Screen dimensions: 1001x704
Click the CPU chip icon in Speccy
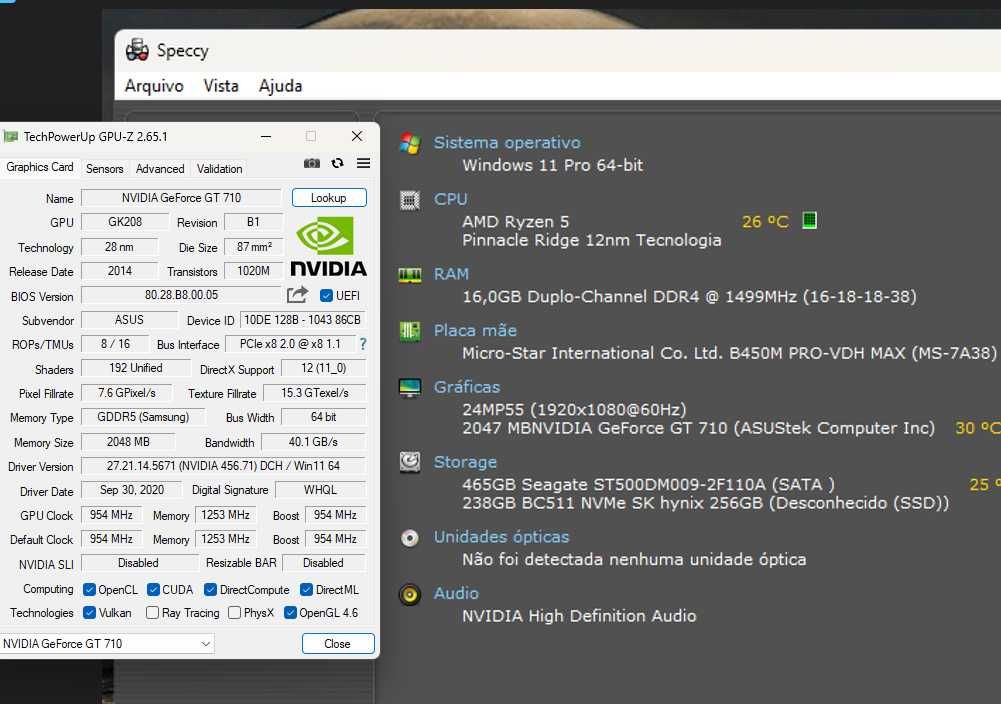pos(410,200)
